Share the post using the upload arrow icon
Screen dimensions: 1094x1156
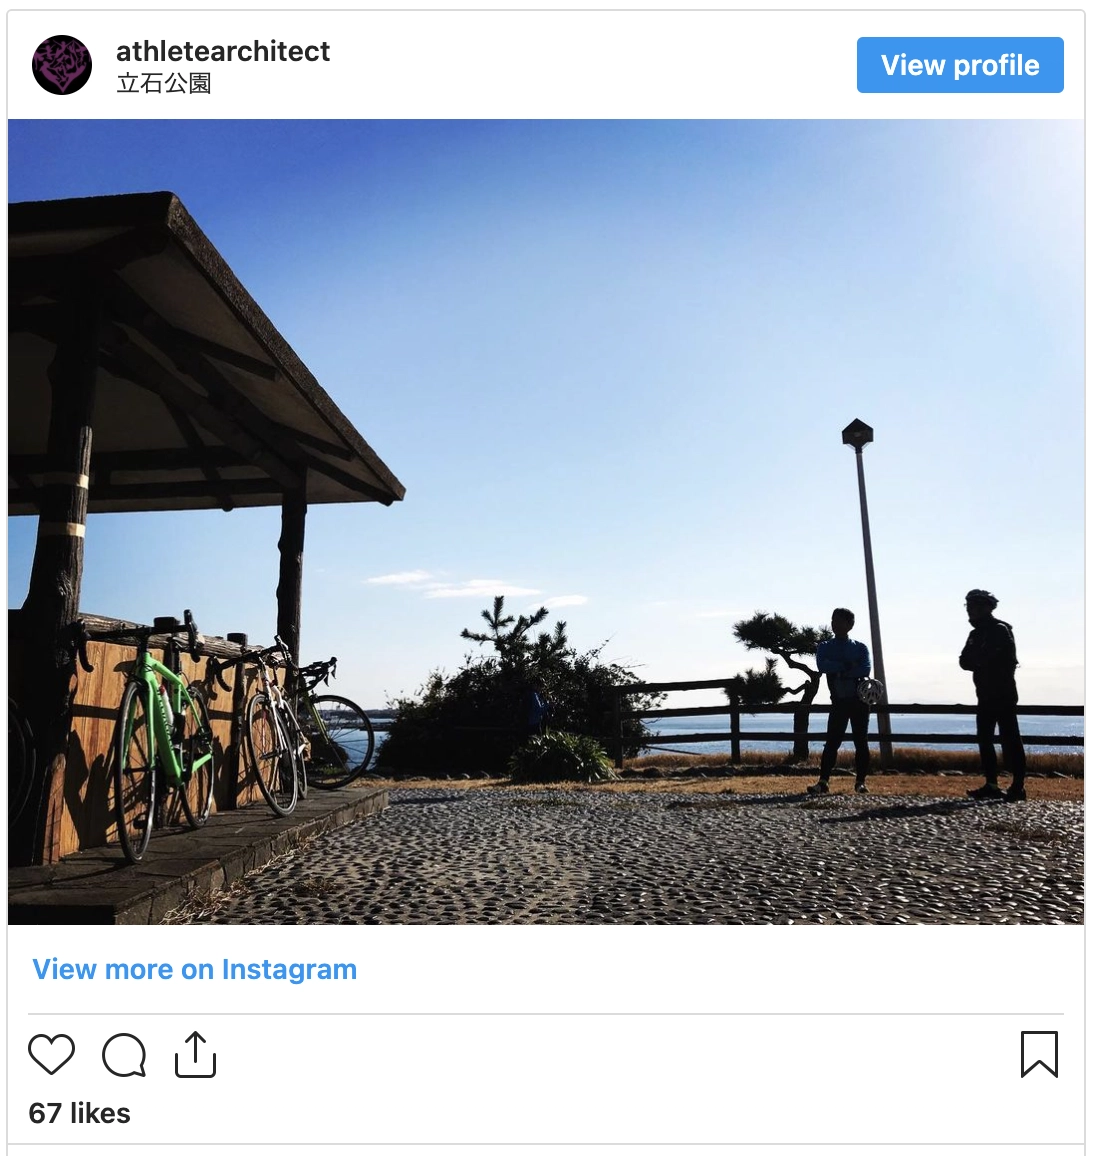[195, 1054]
